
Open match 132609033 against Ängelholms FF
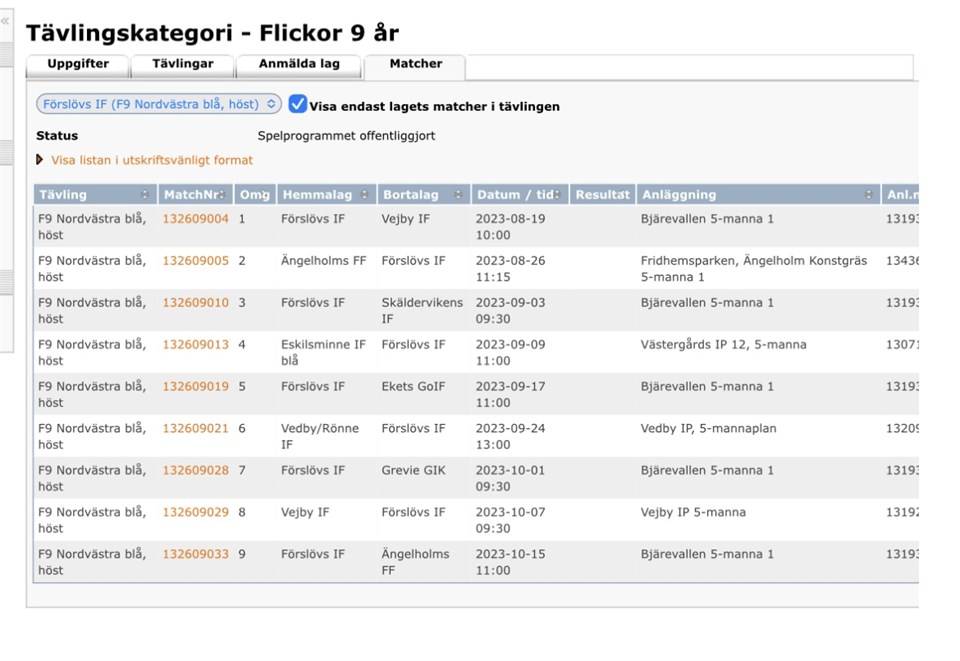[x=195, y=554]
